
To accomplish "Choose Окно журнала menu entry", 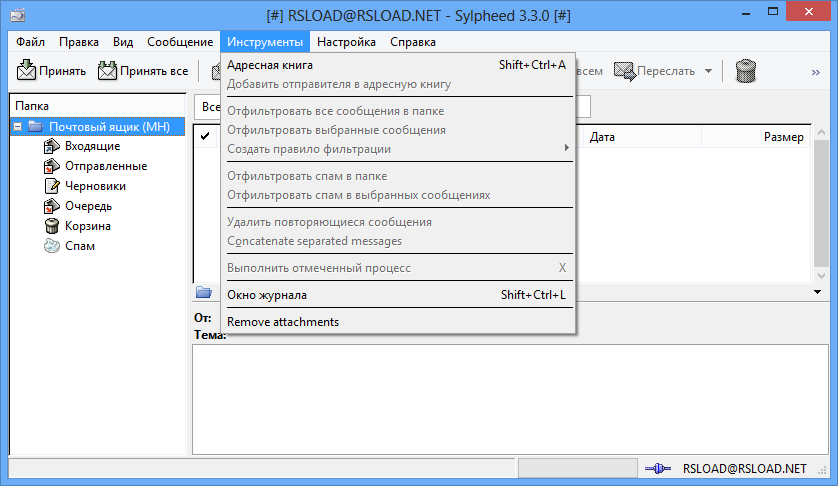I will [398, 295].
